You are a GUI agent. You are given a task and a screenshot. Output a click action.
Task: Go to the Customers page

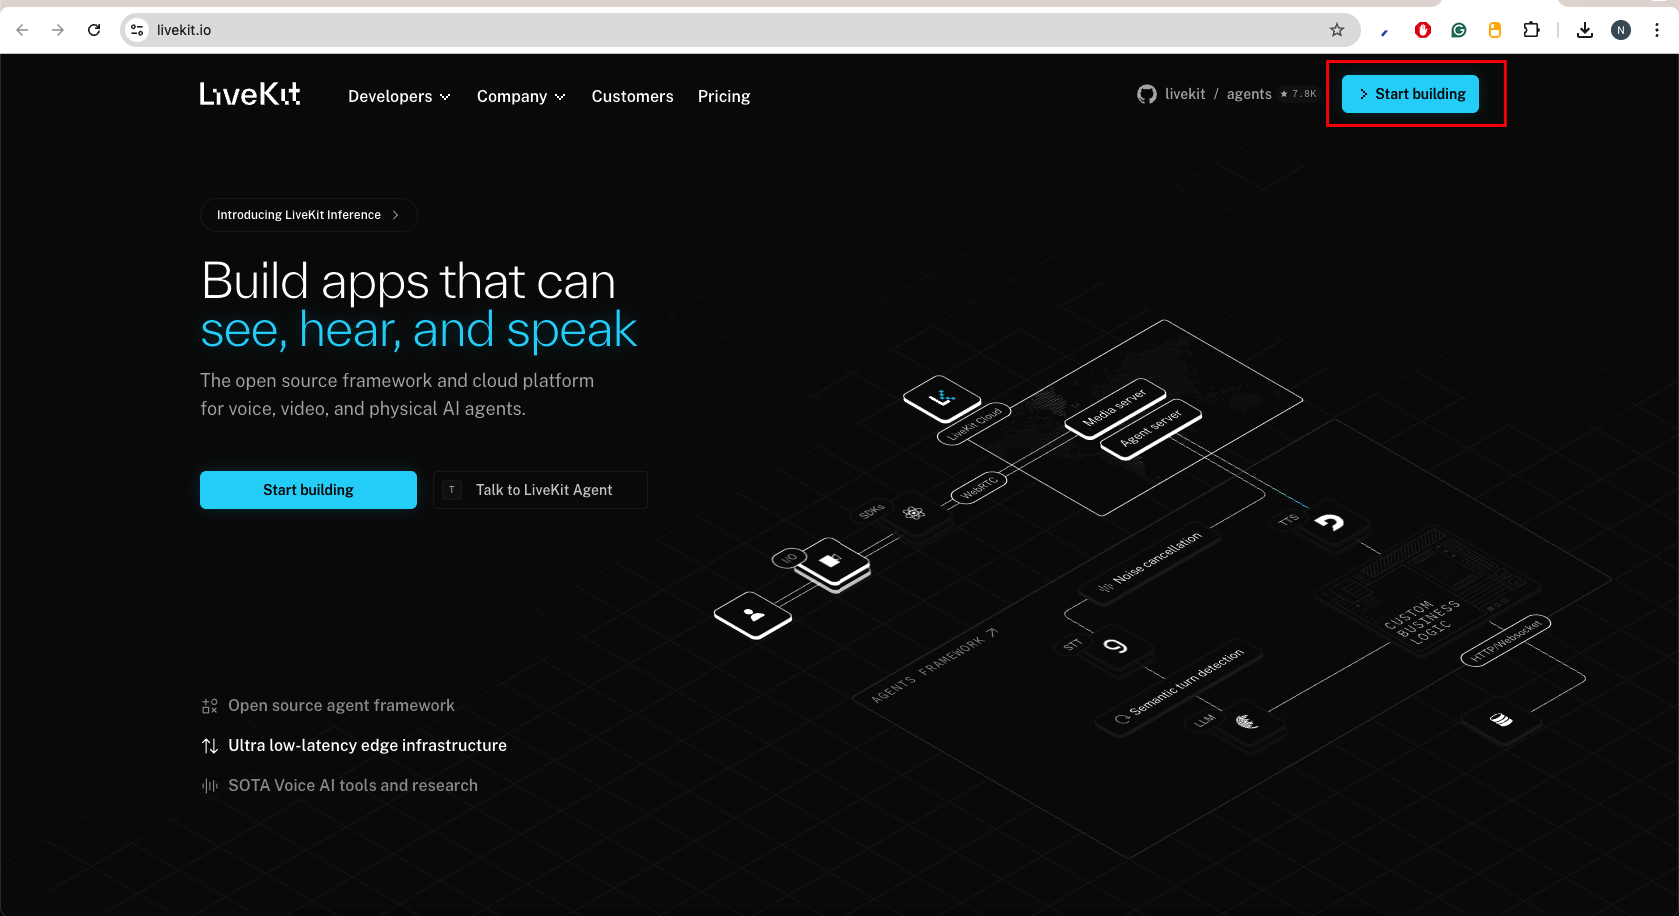click(632, 96)
